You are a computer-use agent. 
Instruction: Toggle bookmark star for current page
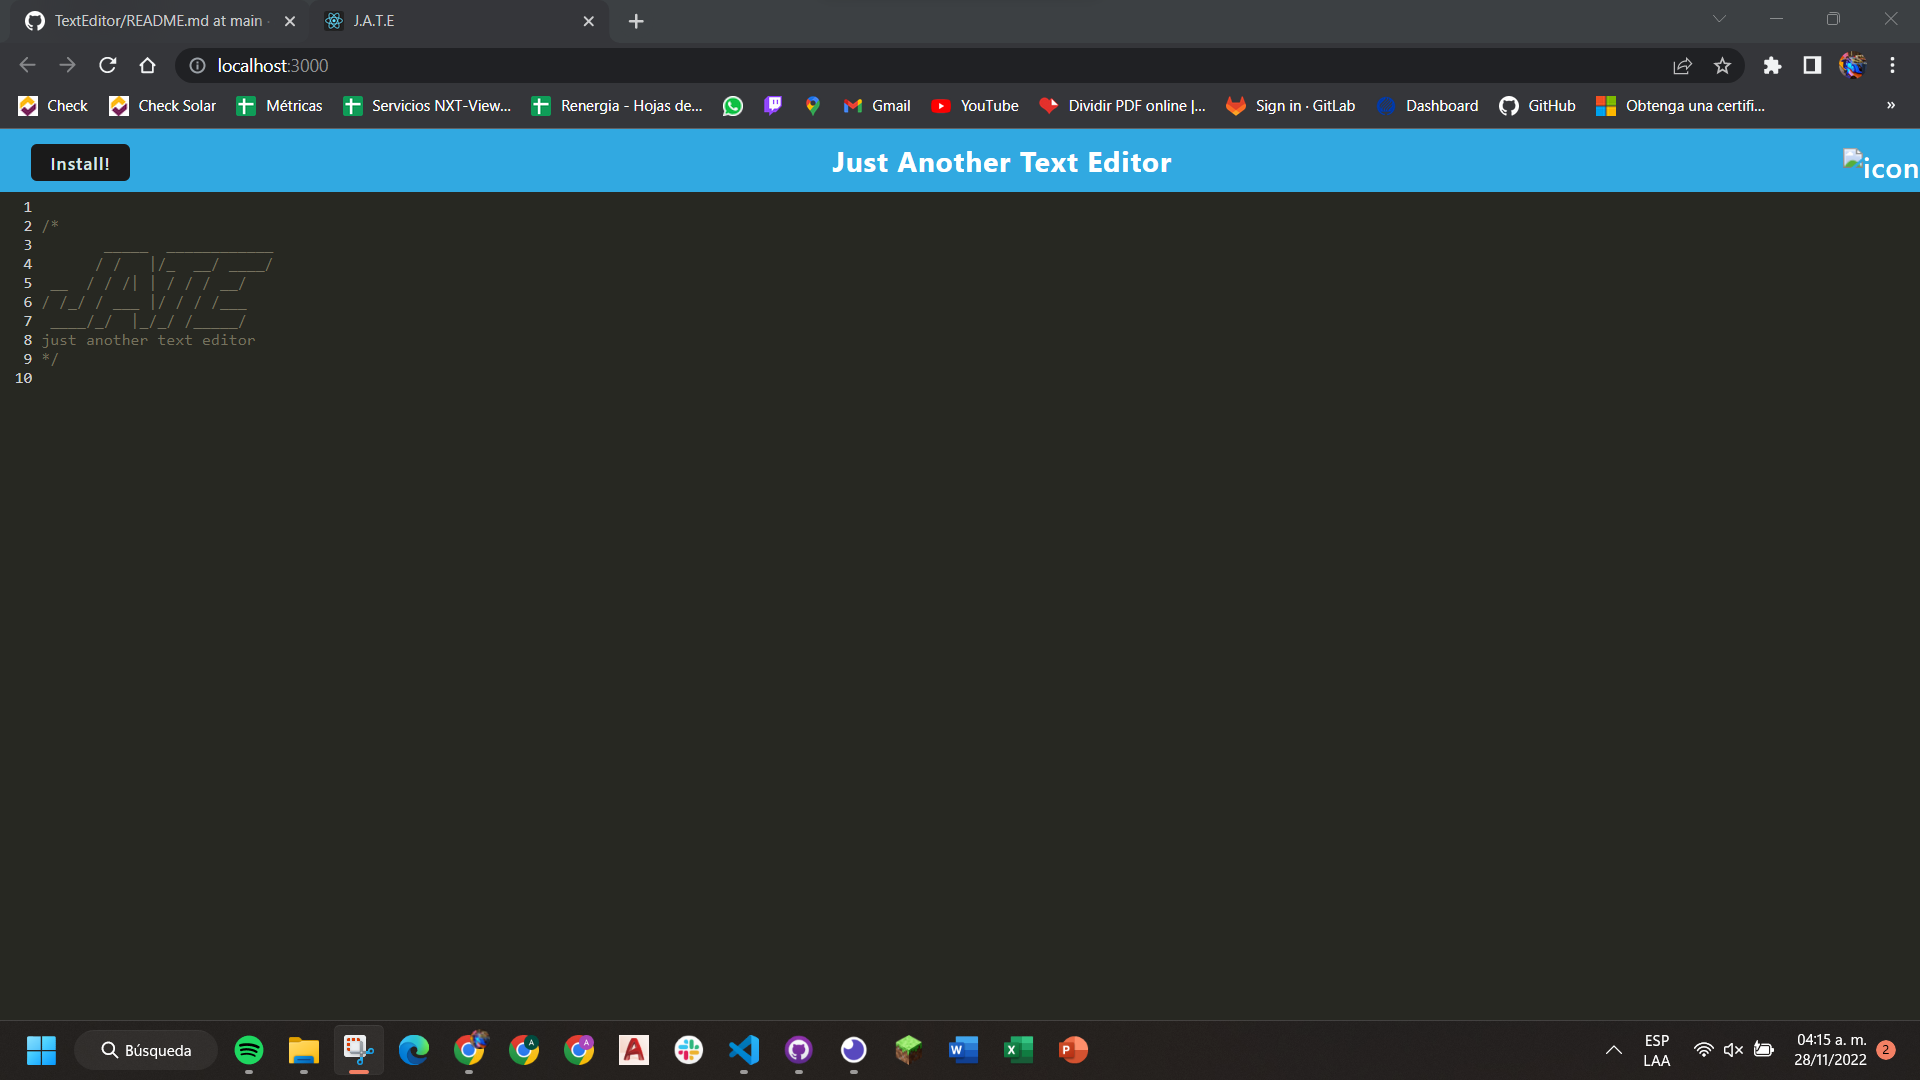(1723, 65)
